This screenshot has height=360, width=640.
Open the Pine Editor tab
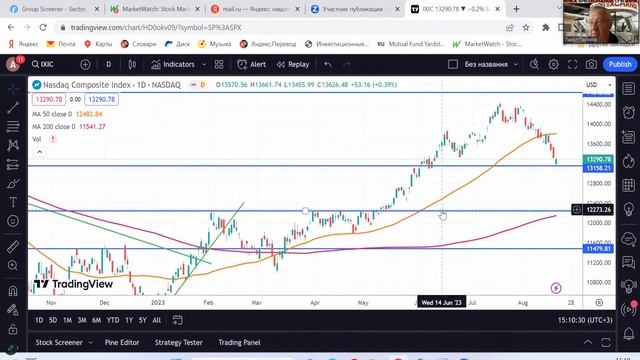tap(122, 342)
